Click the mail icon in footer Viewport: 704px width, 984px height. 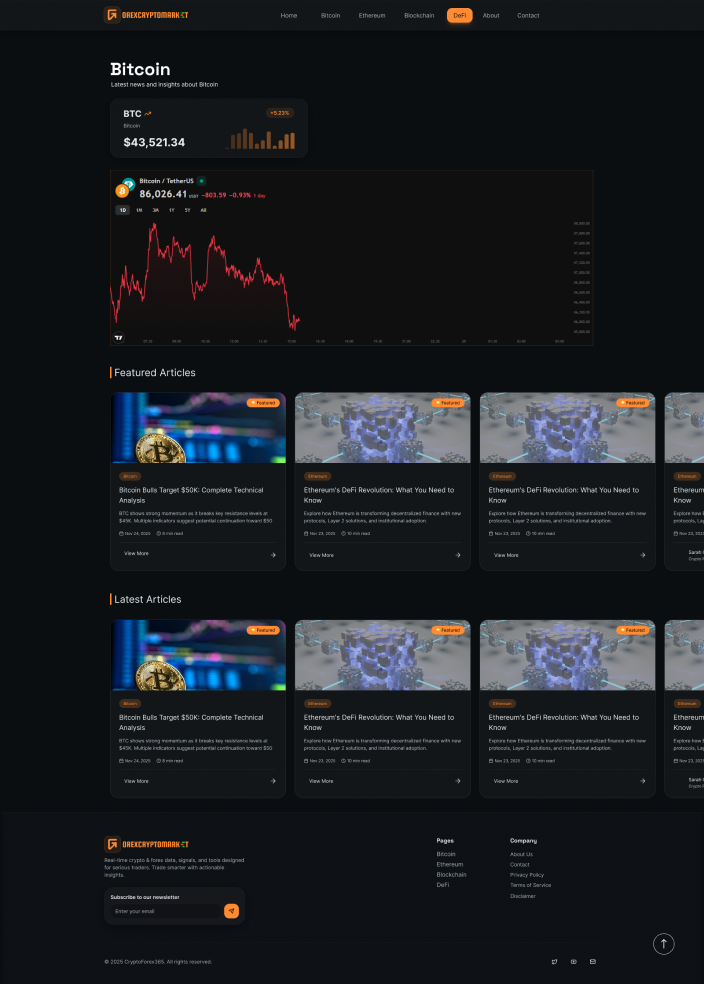pos(593,961)
